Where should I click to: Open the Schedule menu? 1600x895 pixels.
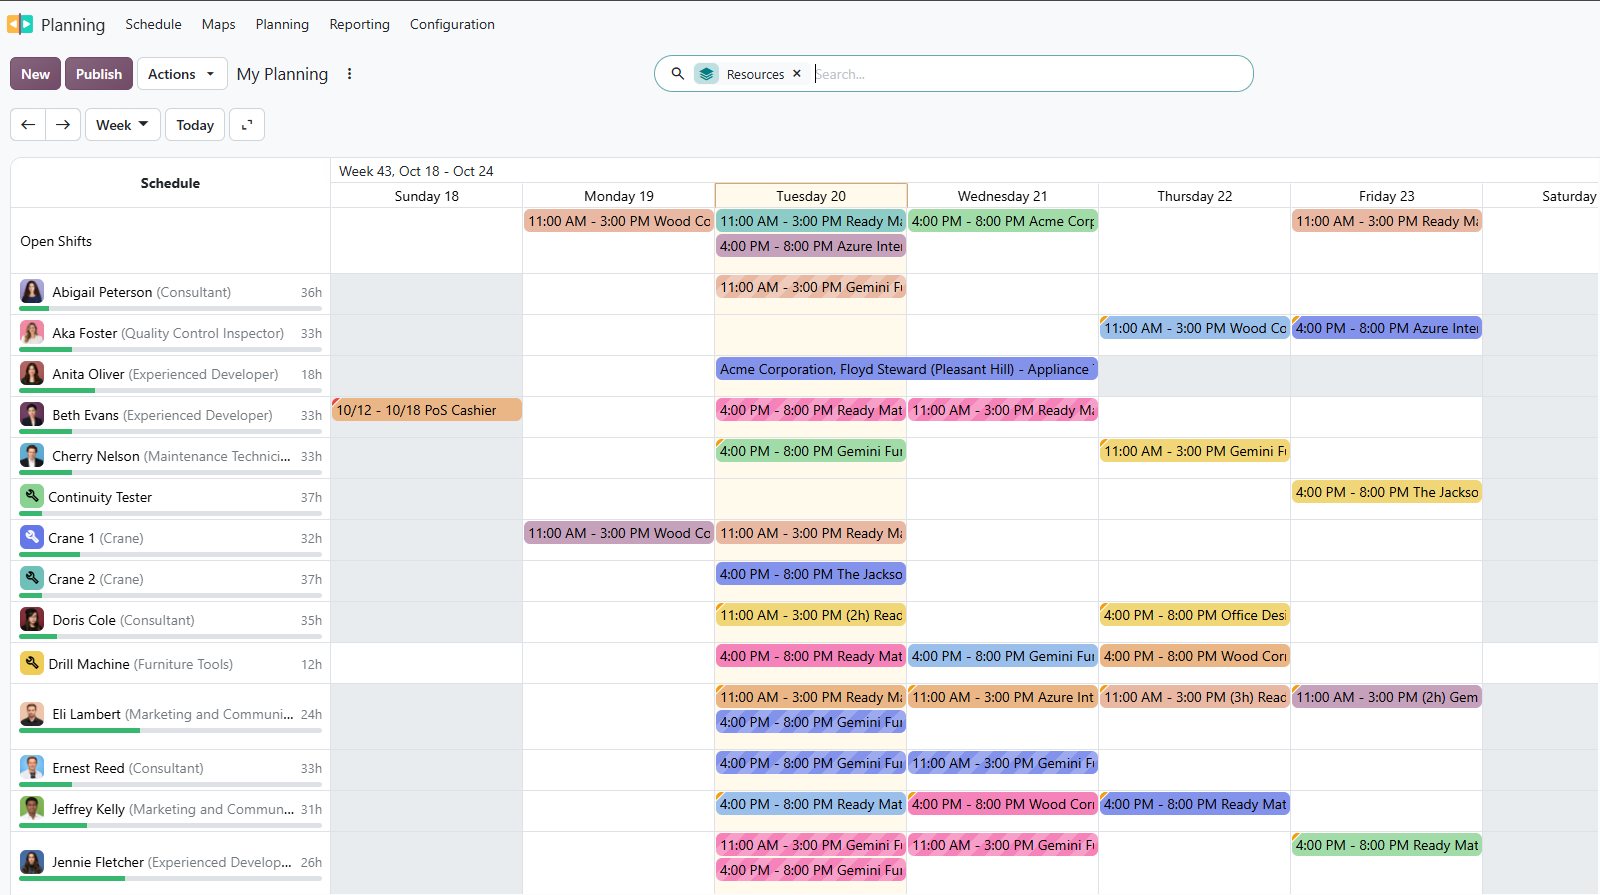point(153,24)
